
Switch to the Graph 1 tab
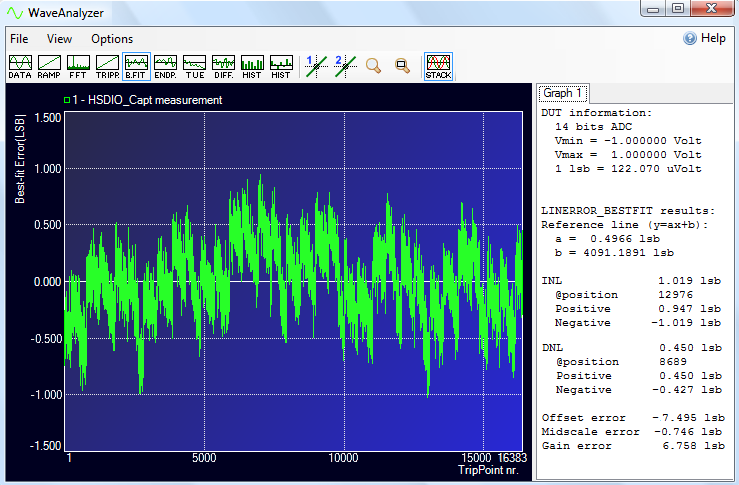click(564, 93)
